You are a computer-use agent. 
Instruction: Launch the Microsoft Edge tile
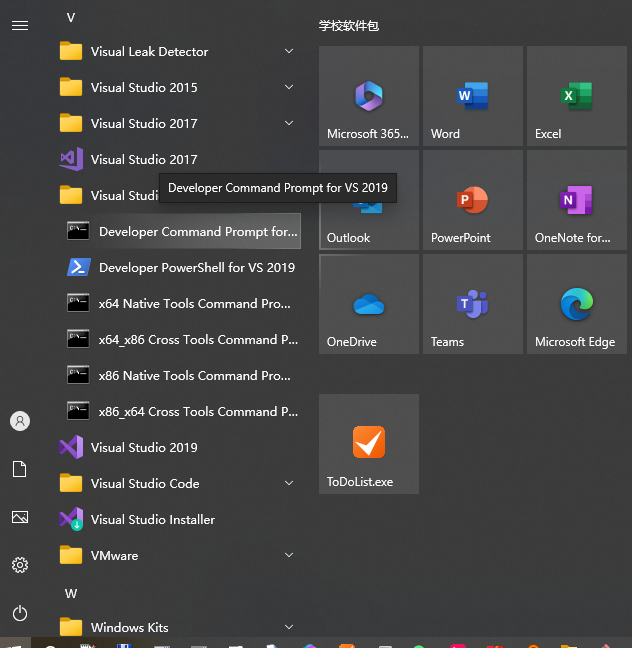point(576,305)
